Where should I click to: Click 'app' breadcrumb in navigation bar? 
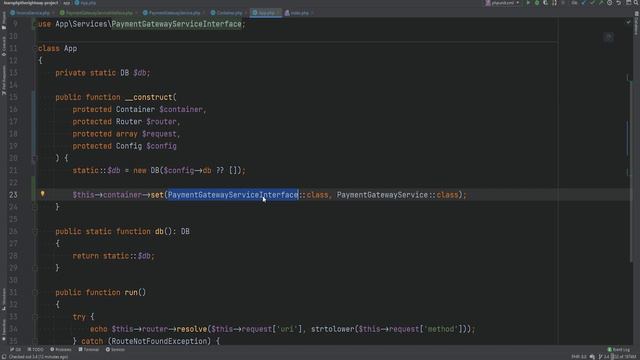[67, 3]
